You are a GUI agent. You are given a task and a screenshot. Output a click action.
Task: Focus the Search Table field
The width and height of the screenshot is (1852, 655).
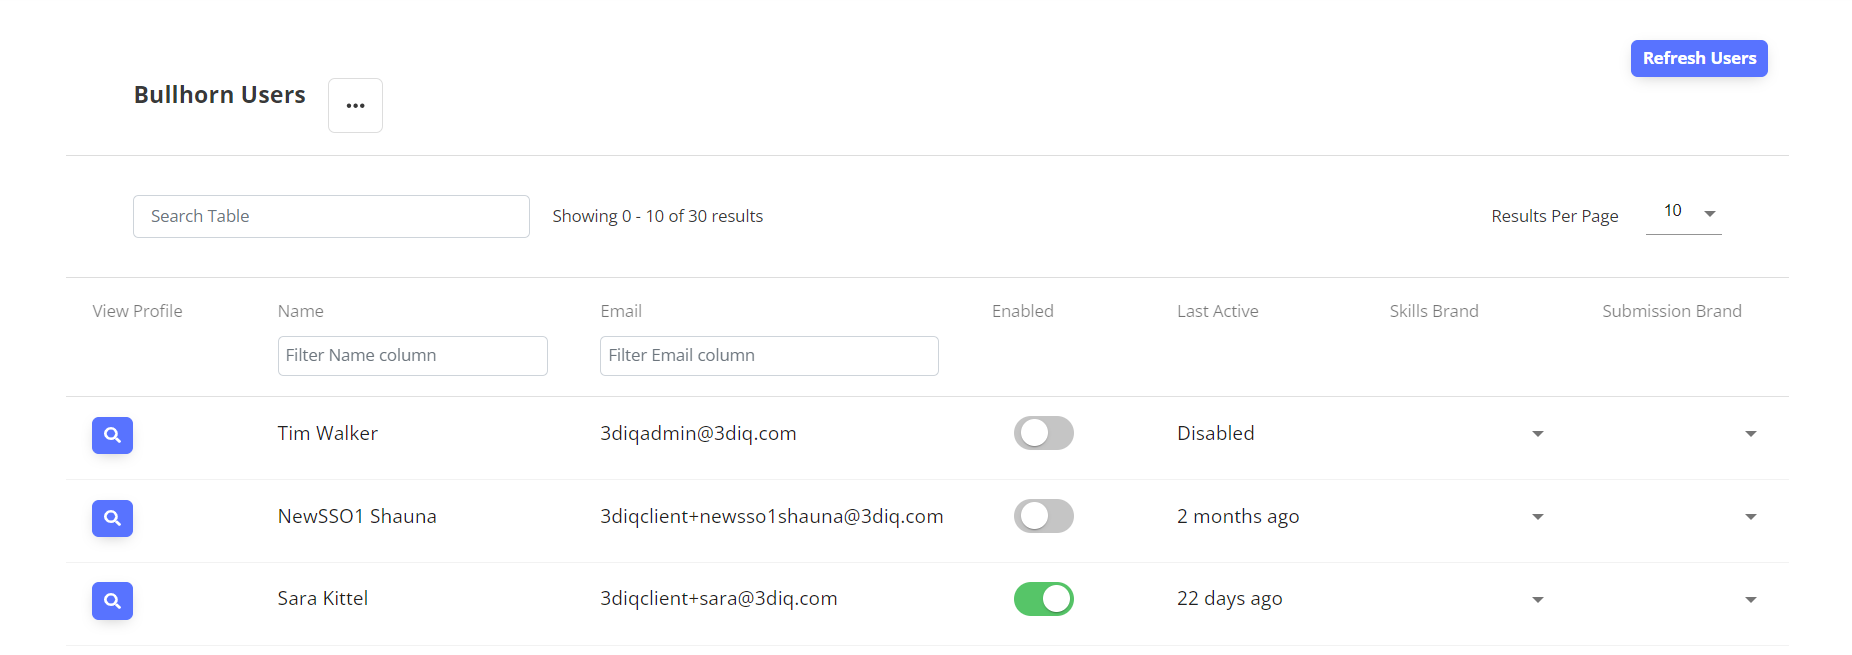point(331,216)
